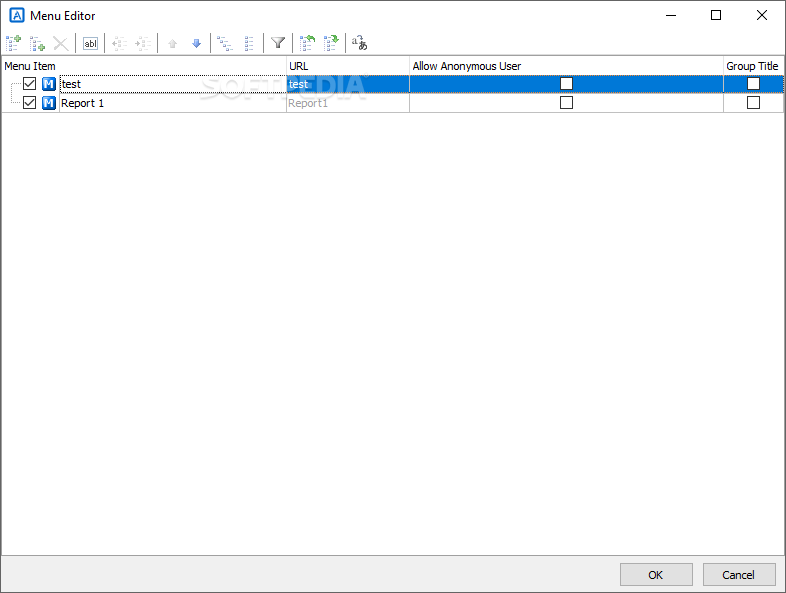The image size is (786, 593).
Task: Collapse all menu tree nodes
Action: (x=249, y=43)
